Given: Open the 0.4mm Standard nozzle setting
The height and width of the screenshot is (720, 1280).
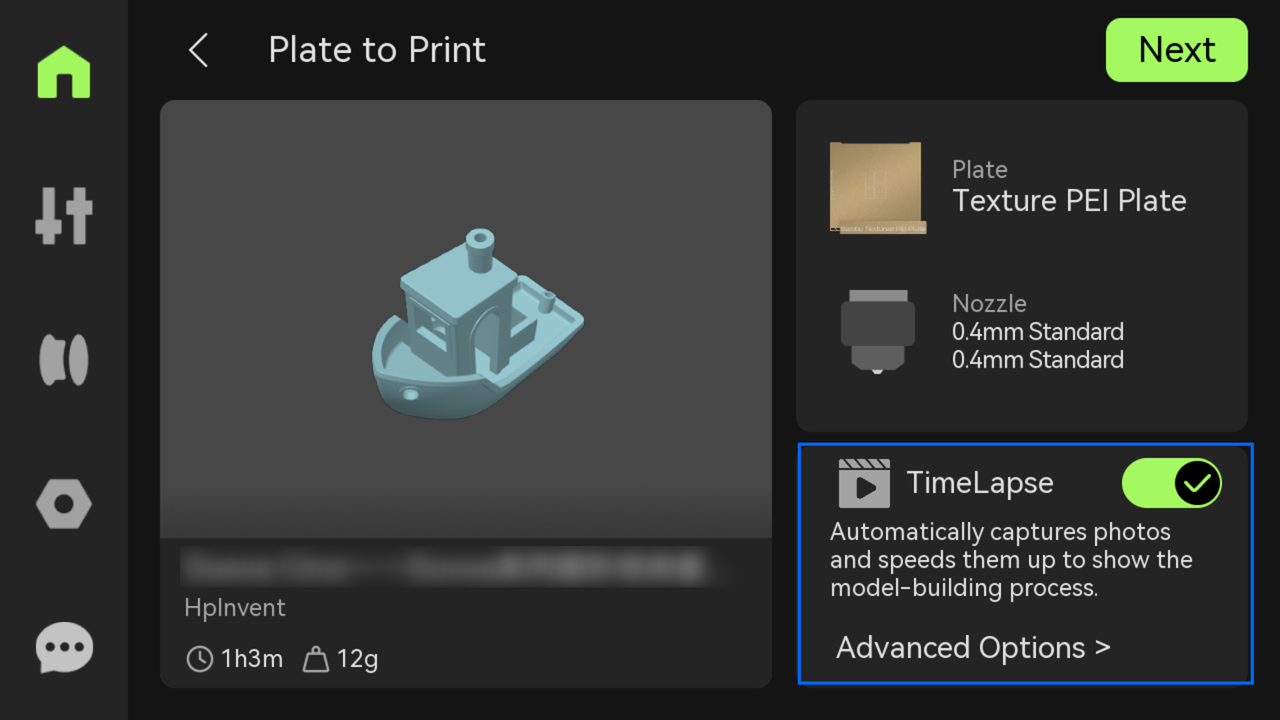Looking at the screenshot, I should pyautogui.click(x=1021, y=332).
